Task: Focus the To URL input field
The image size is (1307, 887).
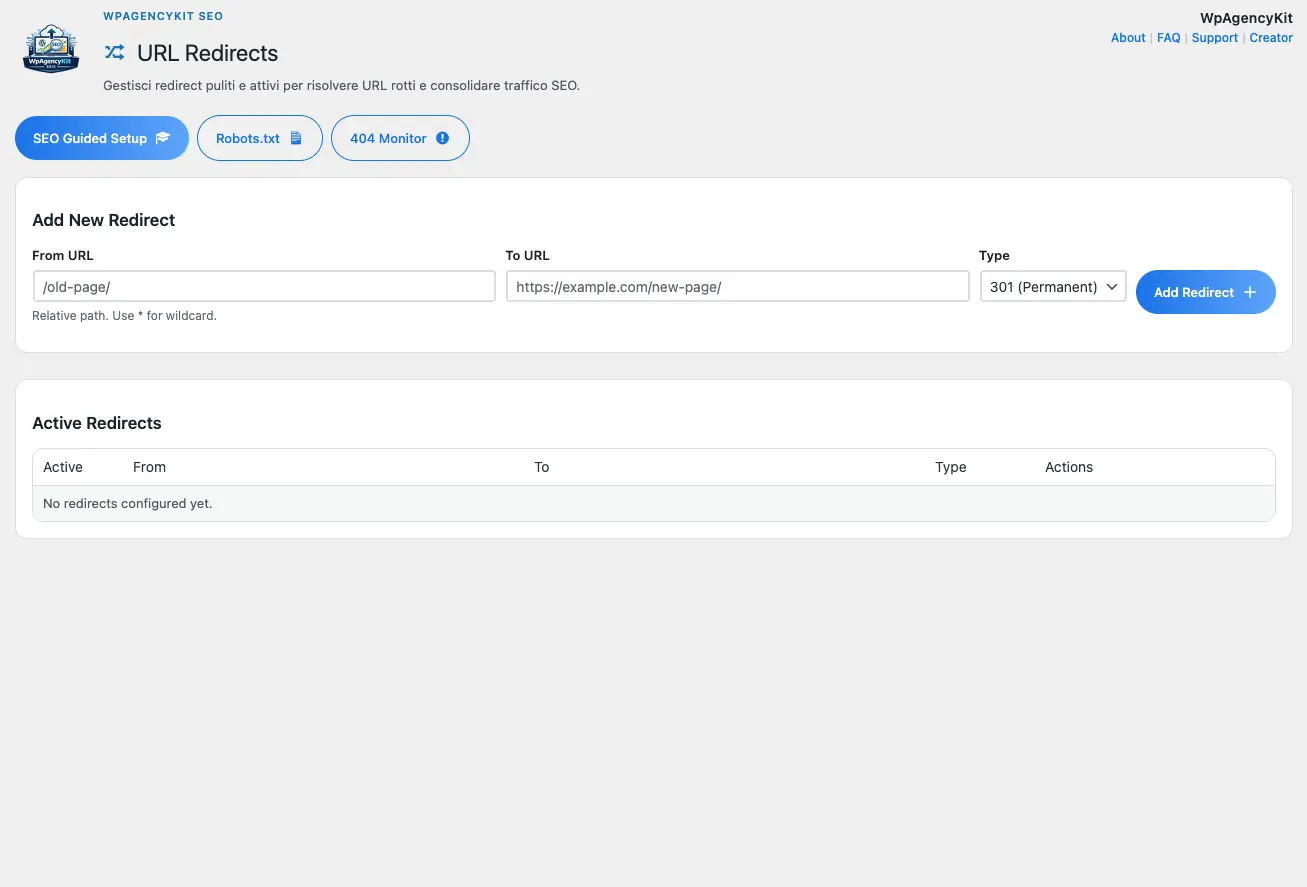Action: [x=738, y=286]
